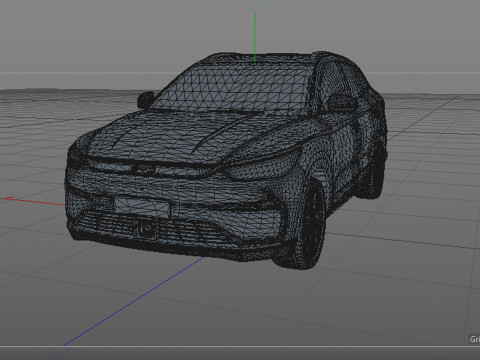Click the truncated 'Gri' viewport label
The width and height of the screenshot is (480, 360).
coord(475,339)
